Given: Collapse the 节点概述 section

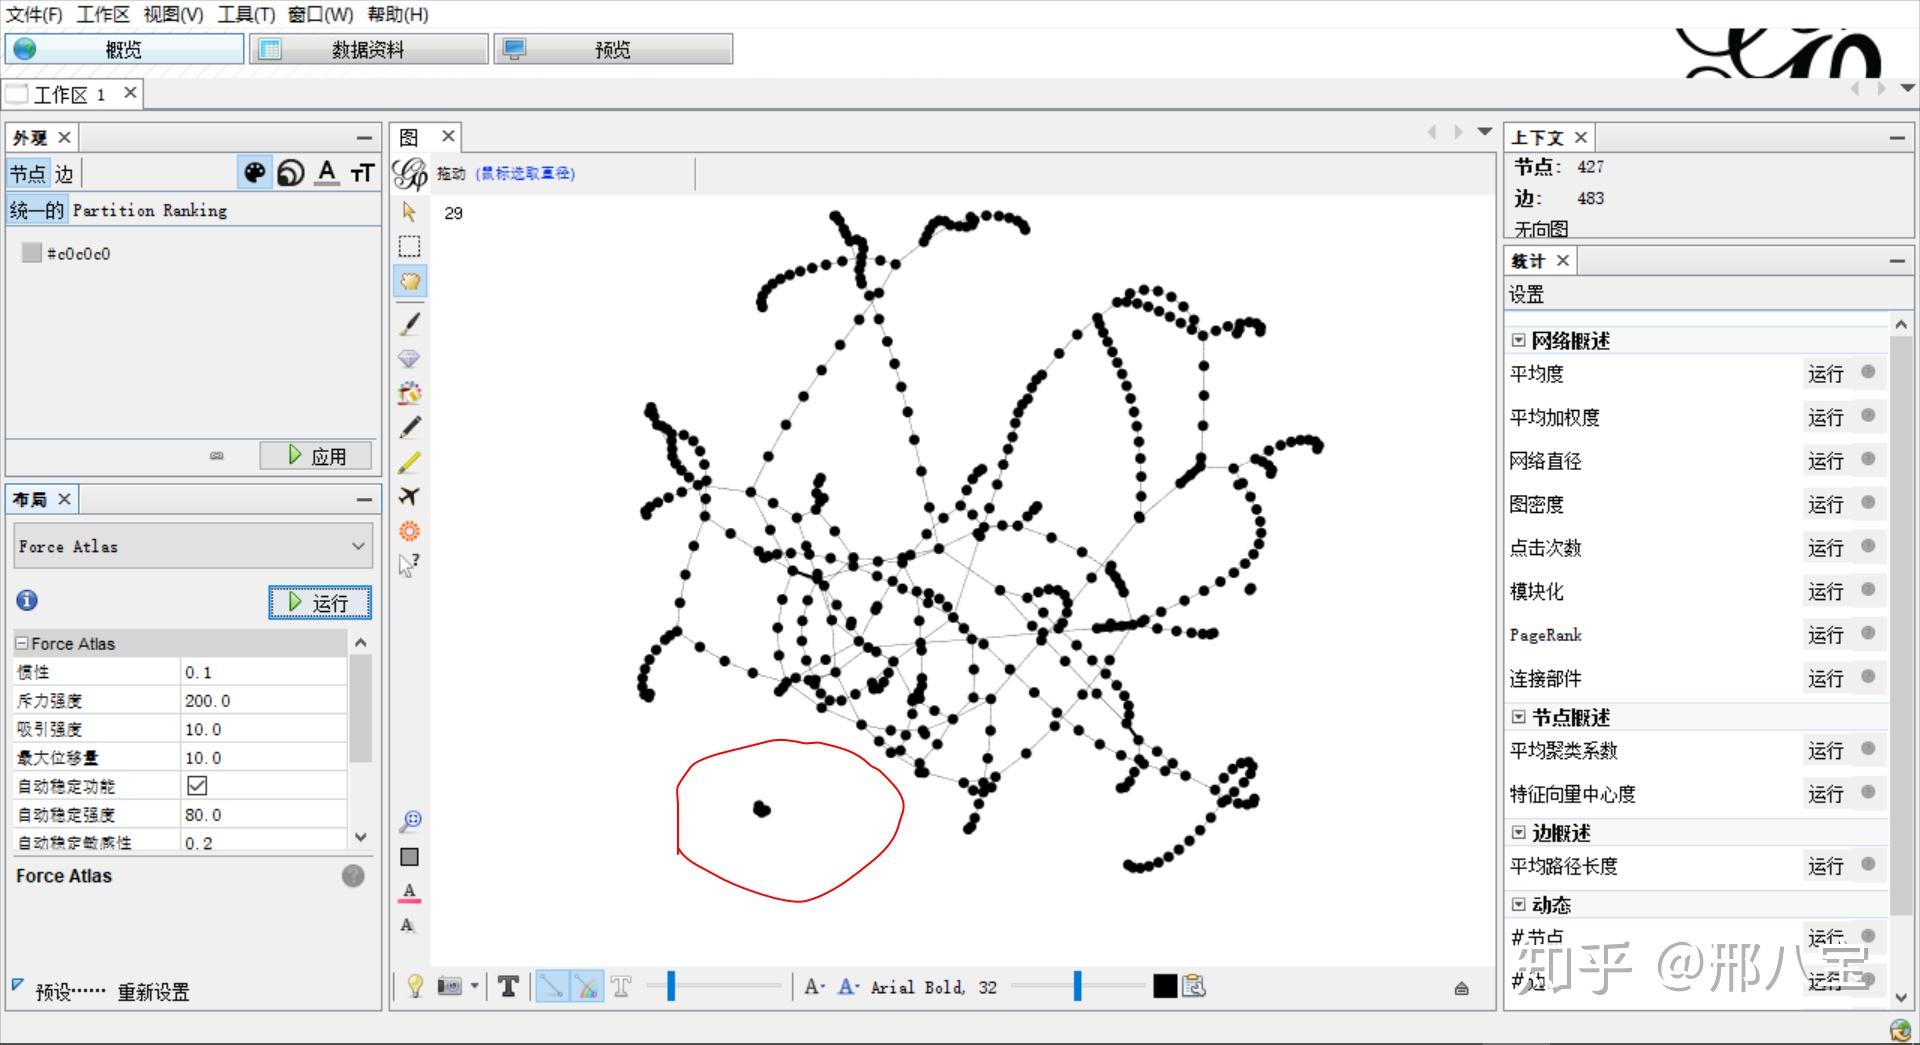Looking at the screenshot, I should coord(1519,717).
